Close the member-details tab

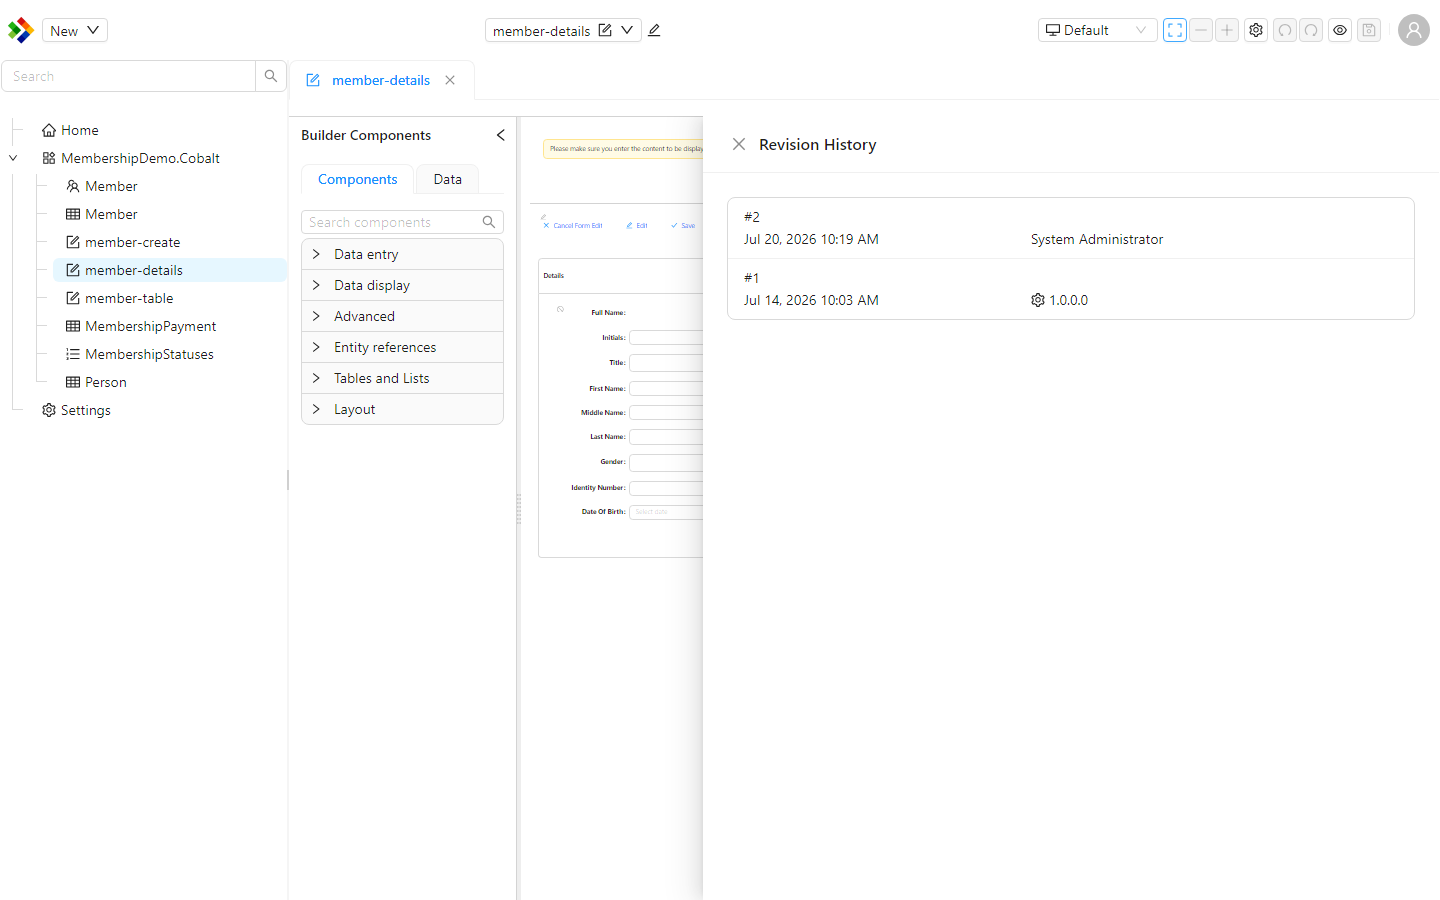tap(450, 80)
